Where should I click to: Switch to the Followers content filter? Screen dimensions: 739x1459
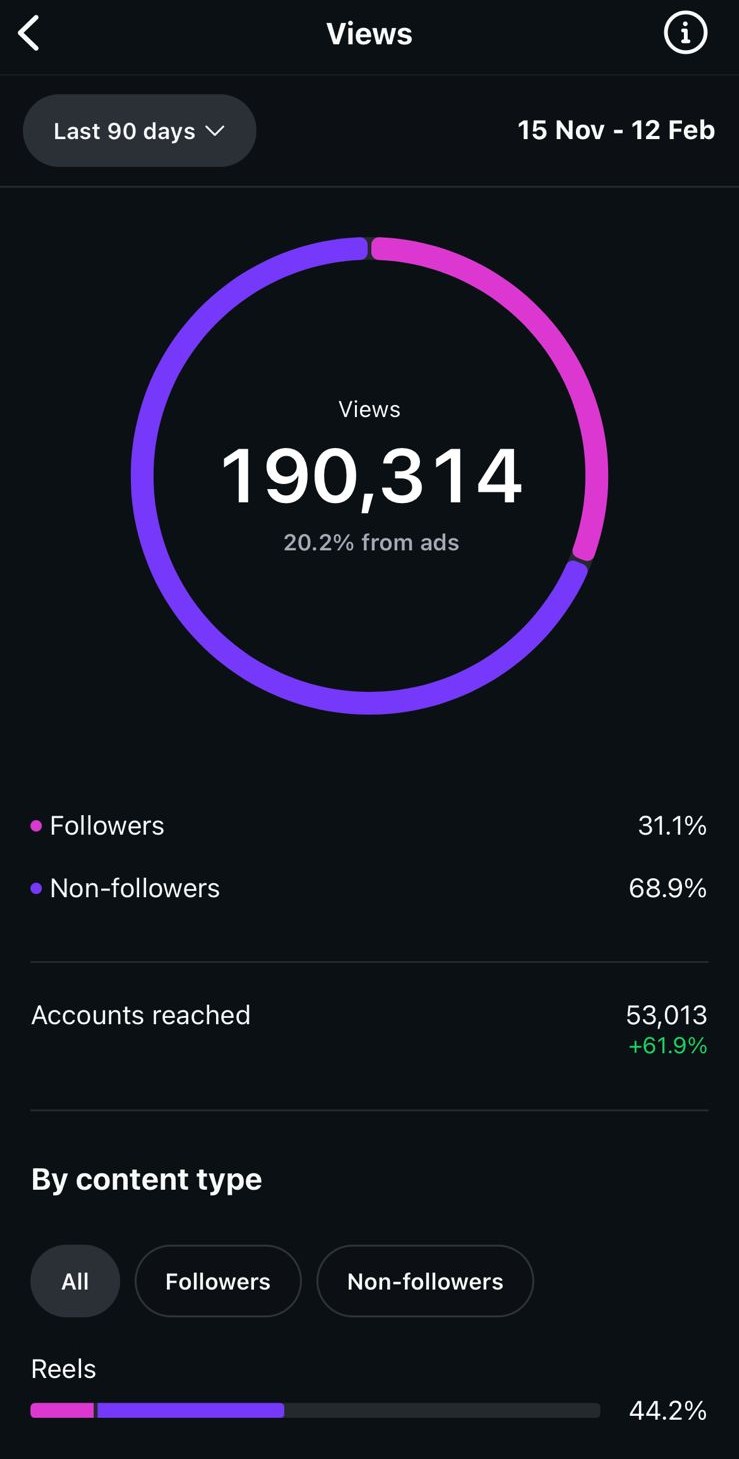pos(218,1281)
